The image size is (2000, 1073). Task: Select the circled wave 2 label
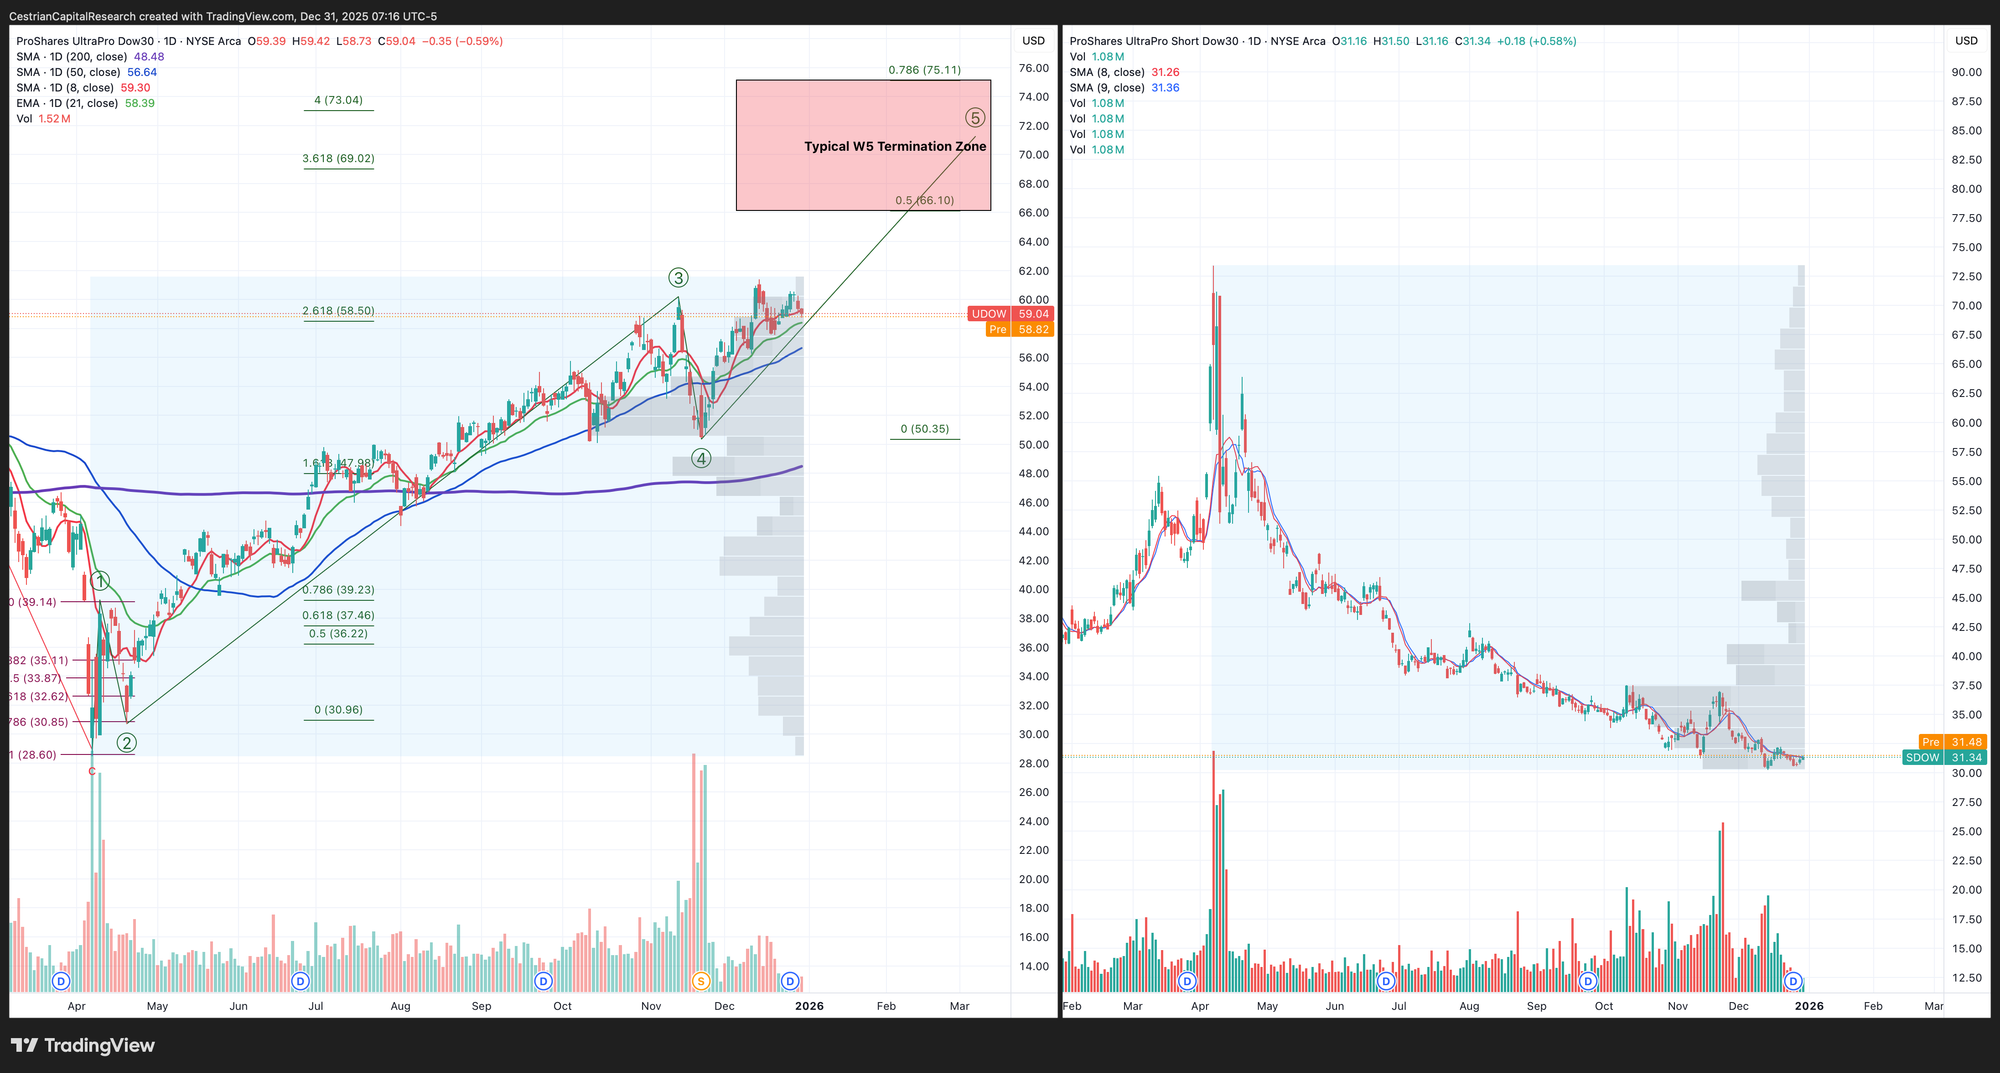(127, 743)
